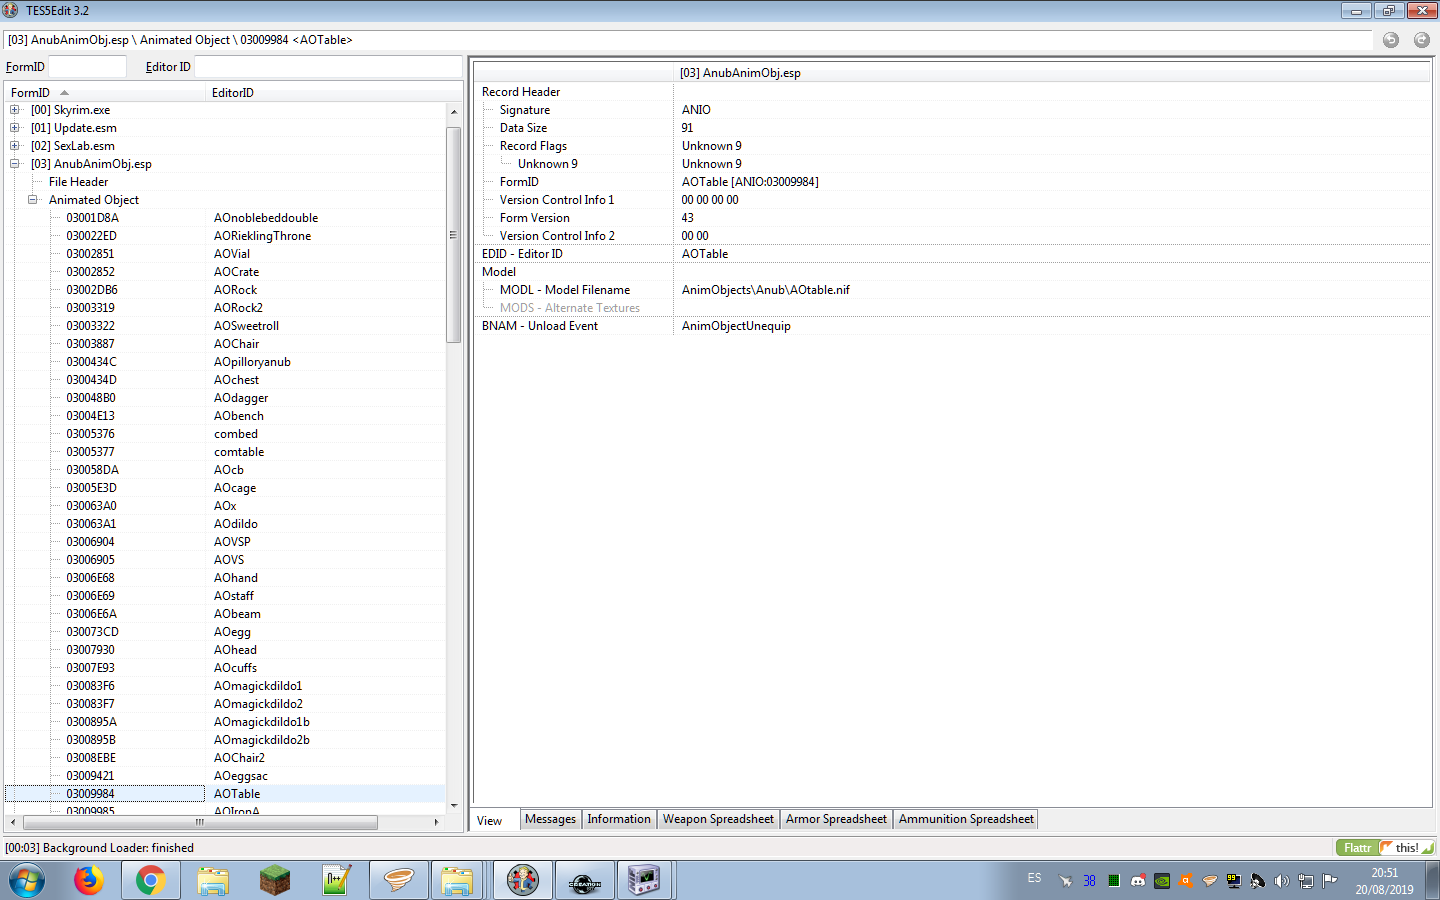
Task: Select the File Header tree item
Action: (x=78, y=182)
